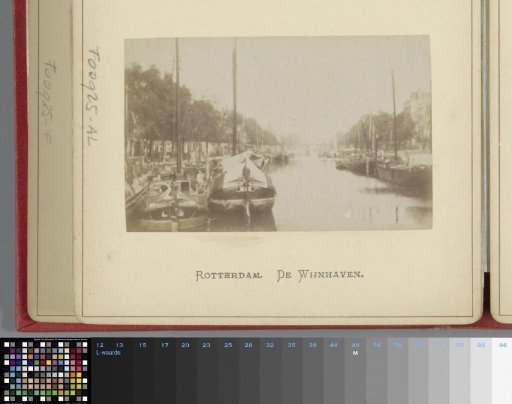Click the Wijnhaven harbour photograph
Image resolution: width=512 pixels, height=404 pixels.
[x=278, y=133]
